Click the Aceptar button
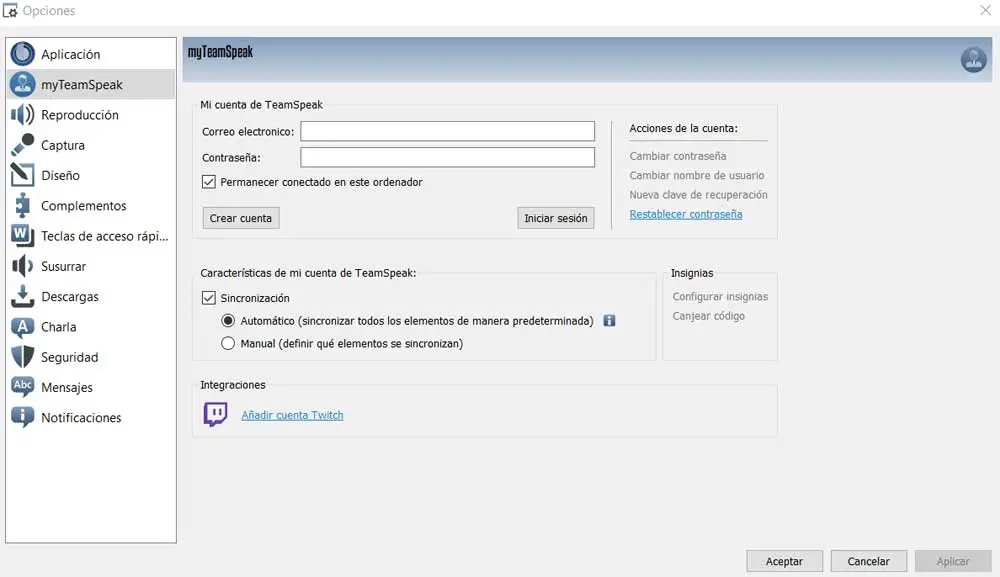The height and width of the screenshot is (577, 1000). tap(784, 561)
